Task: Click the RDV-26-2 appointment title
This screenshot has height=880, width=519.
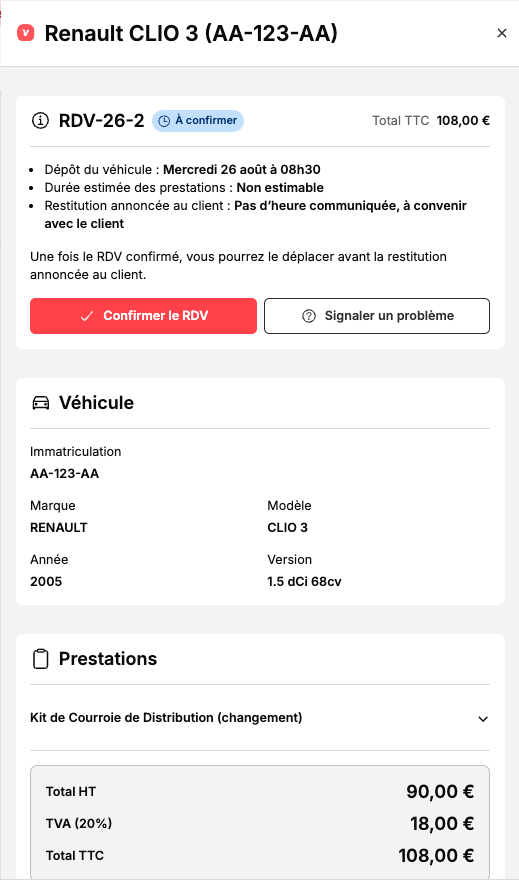Action: click(x=102, y=120)
